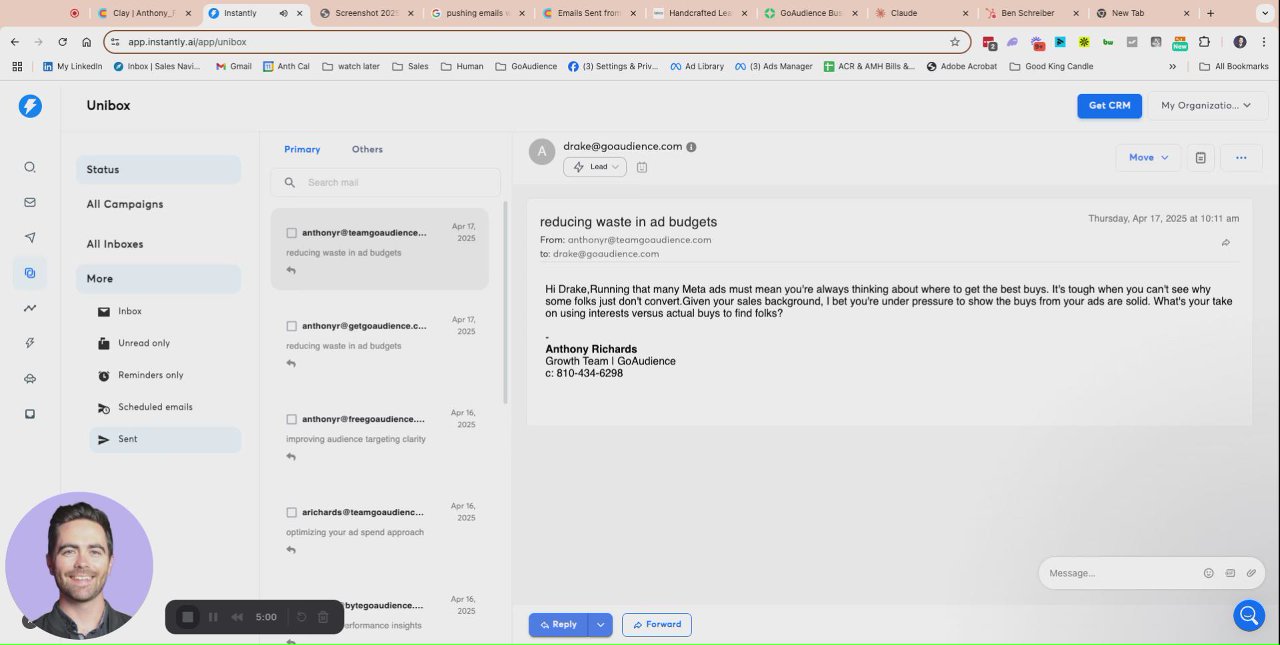The height and width of the screenshot is (645, 1280).
Task: Open the All Bookmarks folder
Action: pos(1234,67)
